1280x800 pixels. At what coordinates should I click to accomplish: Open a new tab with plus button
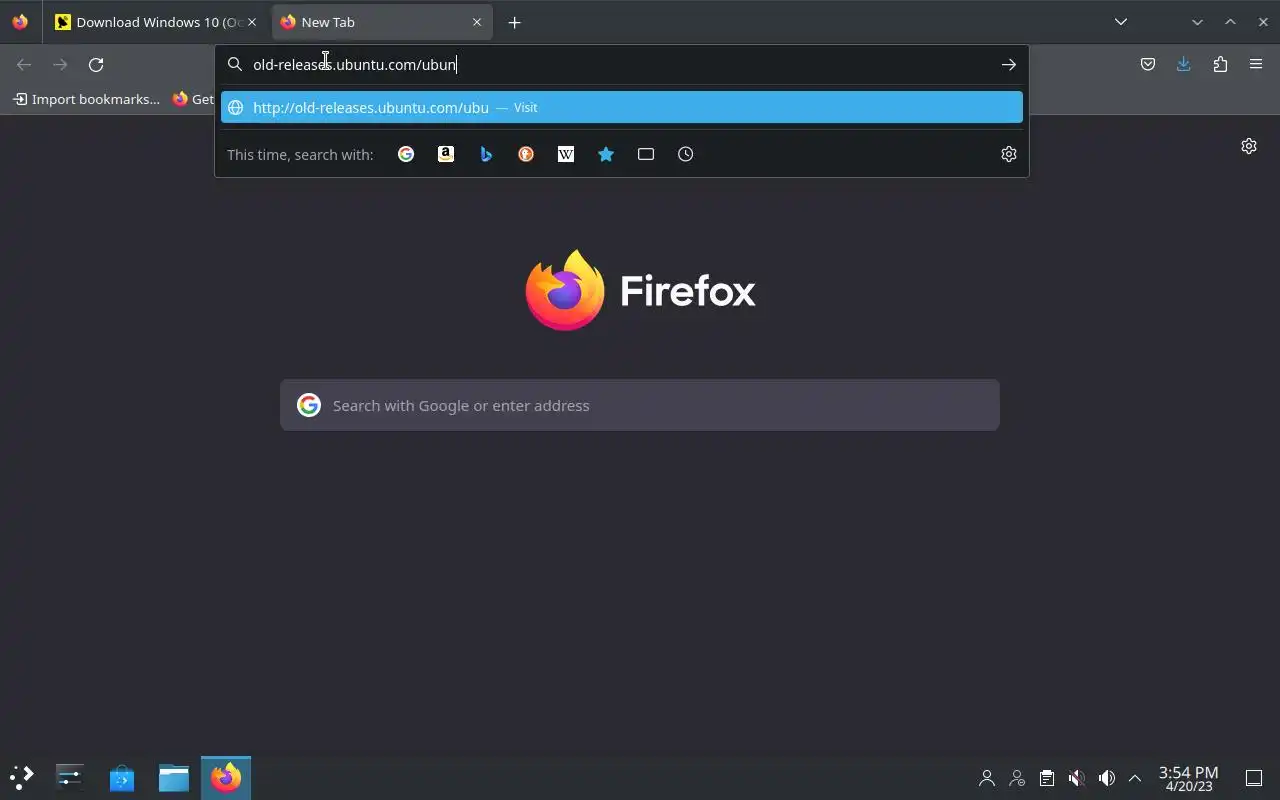(x=515, y=22)
